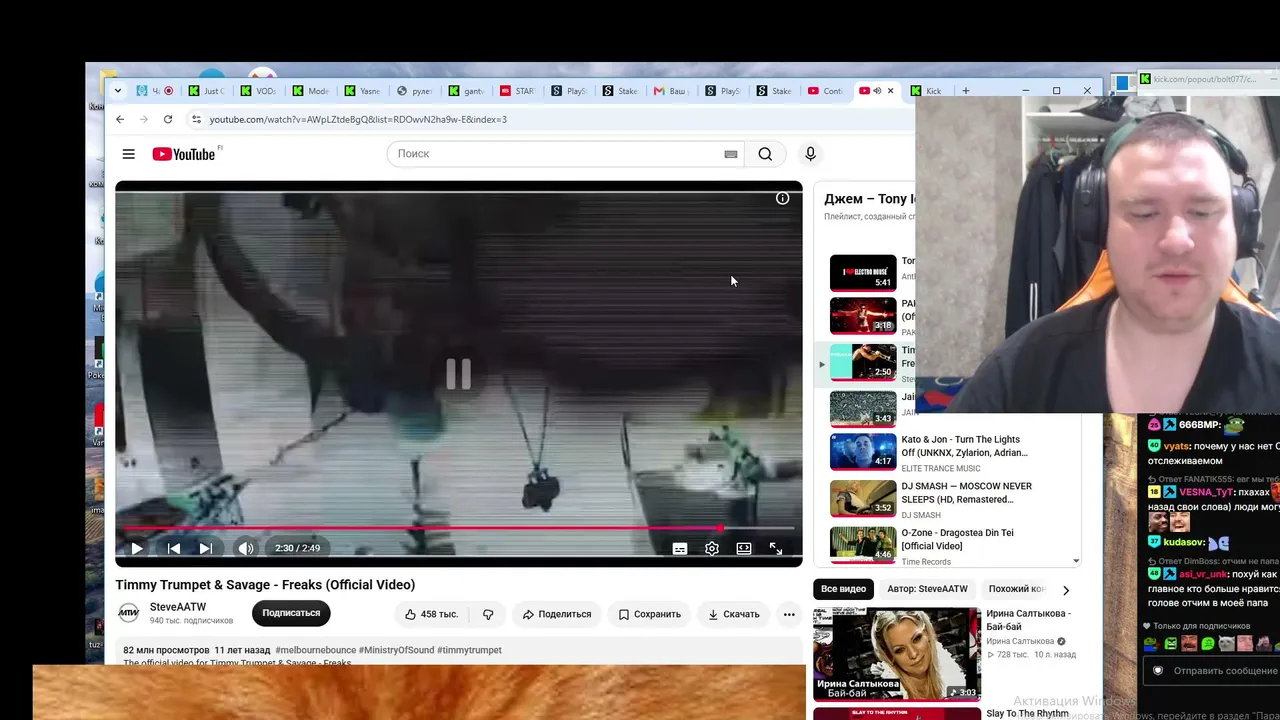Start voice search with the microphone icon
1280x720 pixels.
tap(810, 154)
